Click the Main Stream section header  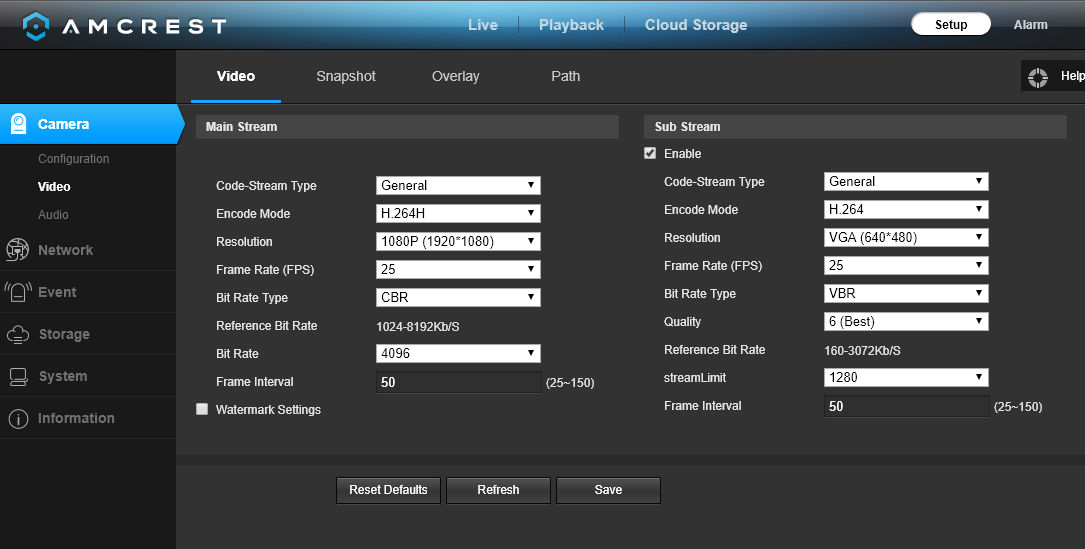coord(407,127)
